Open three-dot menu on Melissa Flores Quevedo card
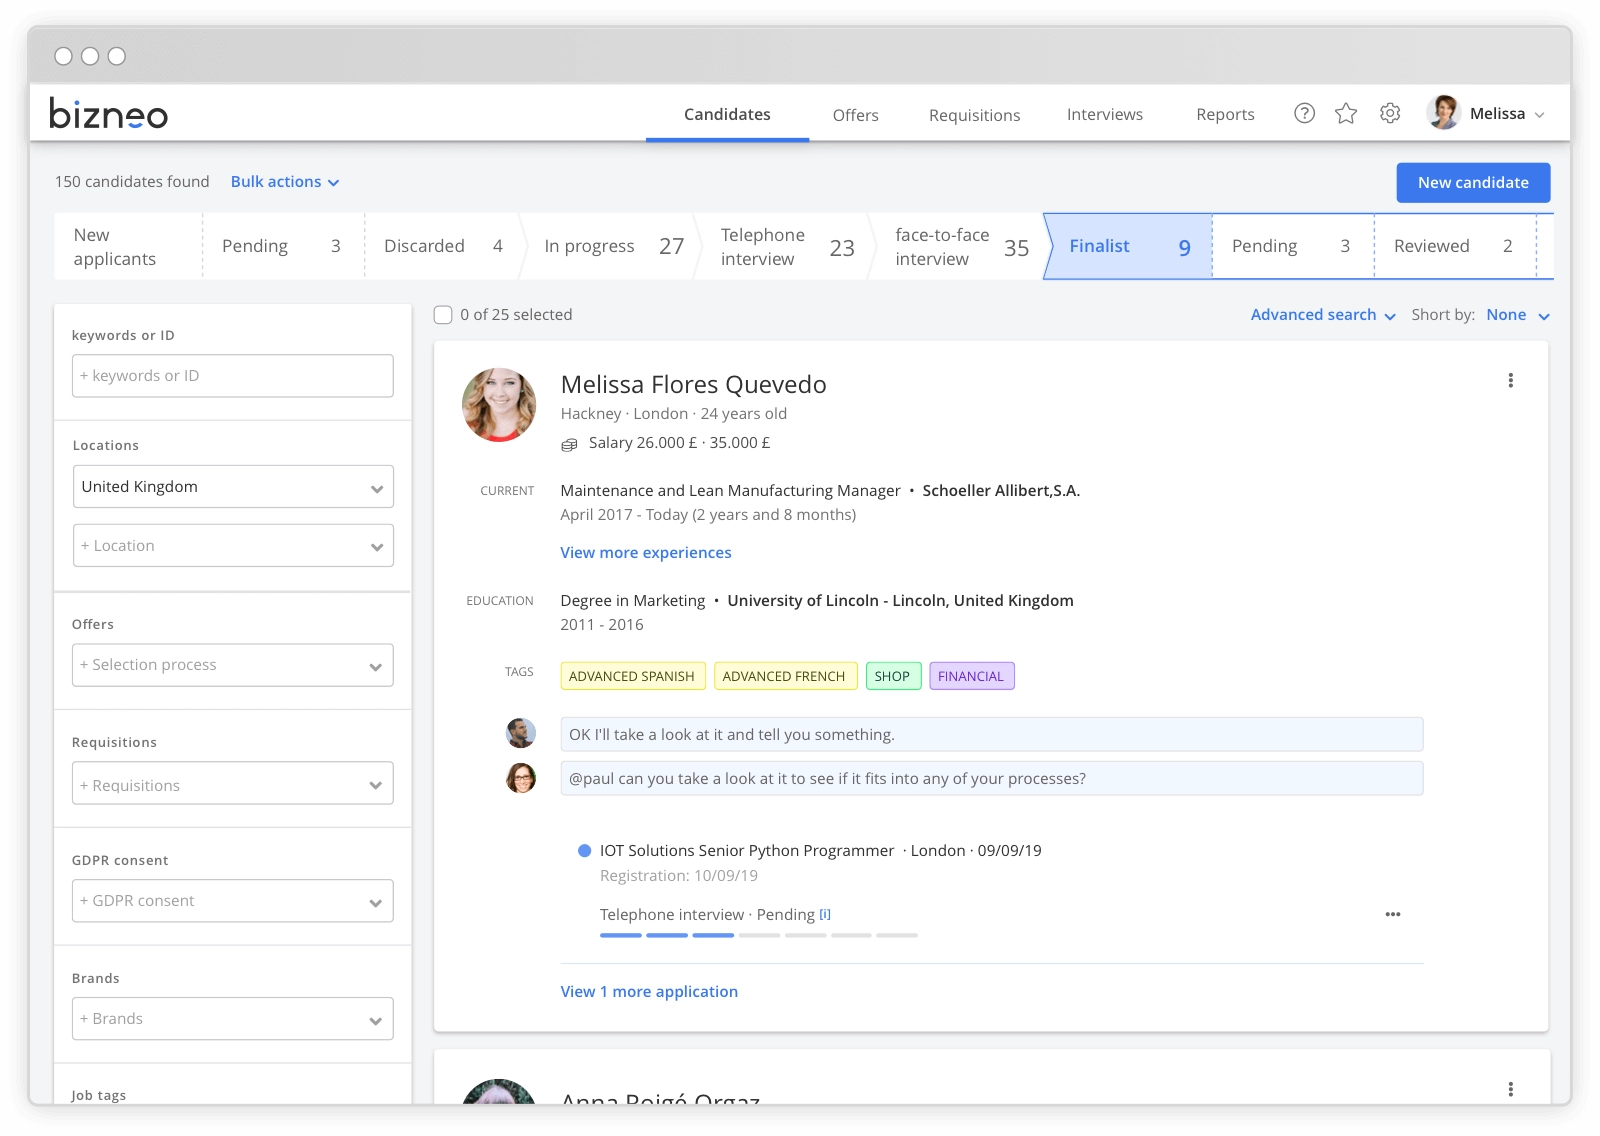Viewport: 1600px width, 1136px height. 1510,380
